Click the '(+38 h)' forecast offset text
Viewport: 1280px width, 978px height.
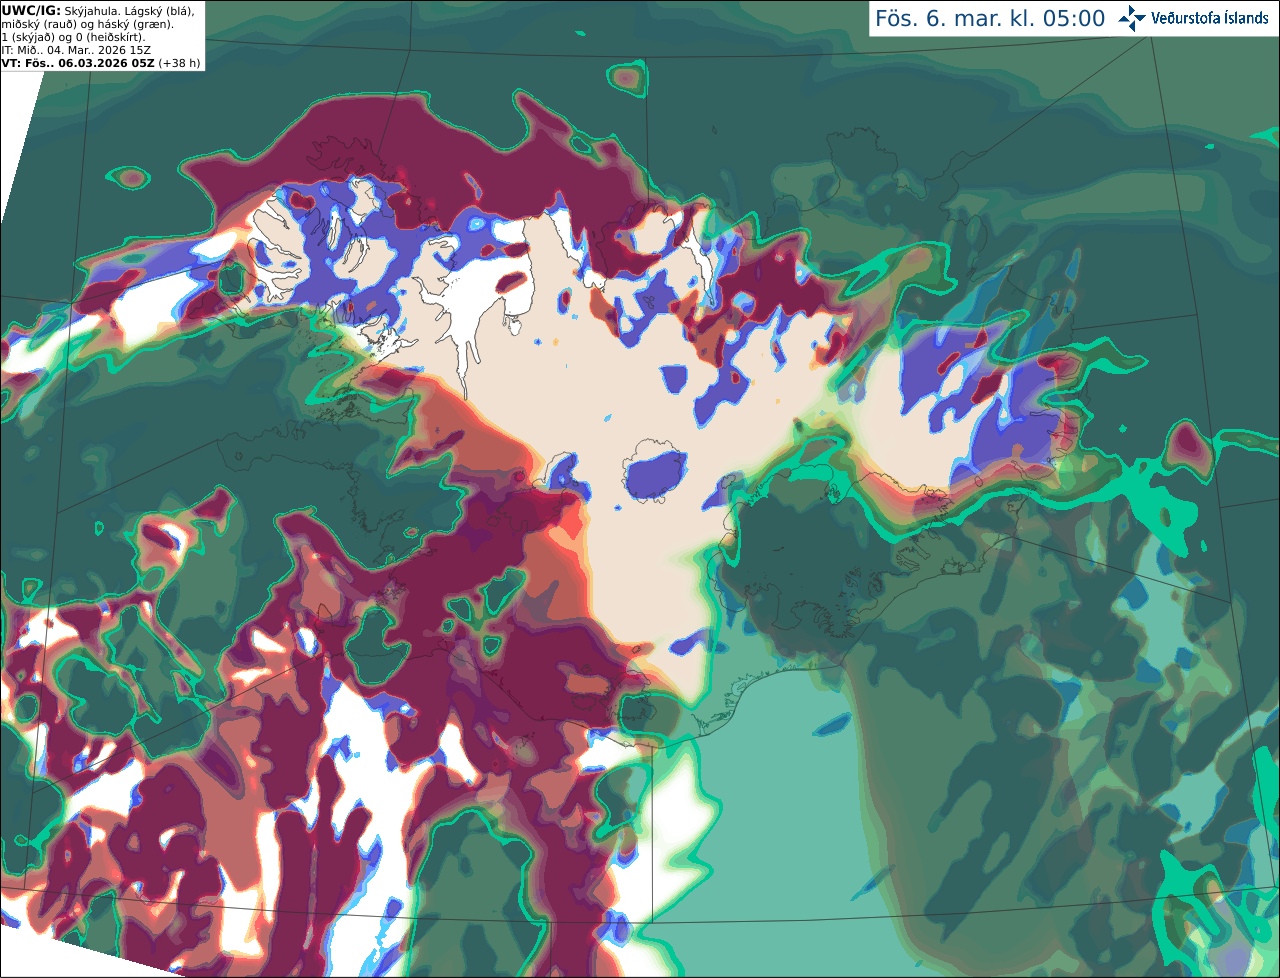click(x=179, y=63)
